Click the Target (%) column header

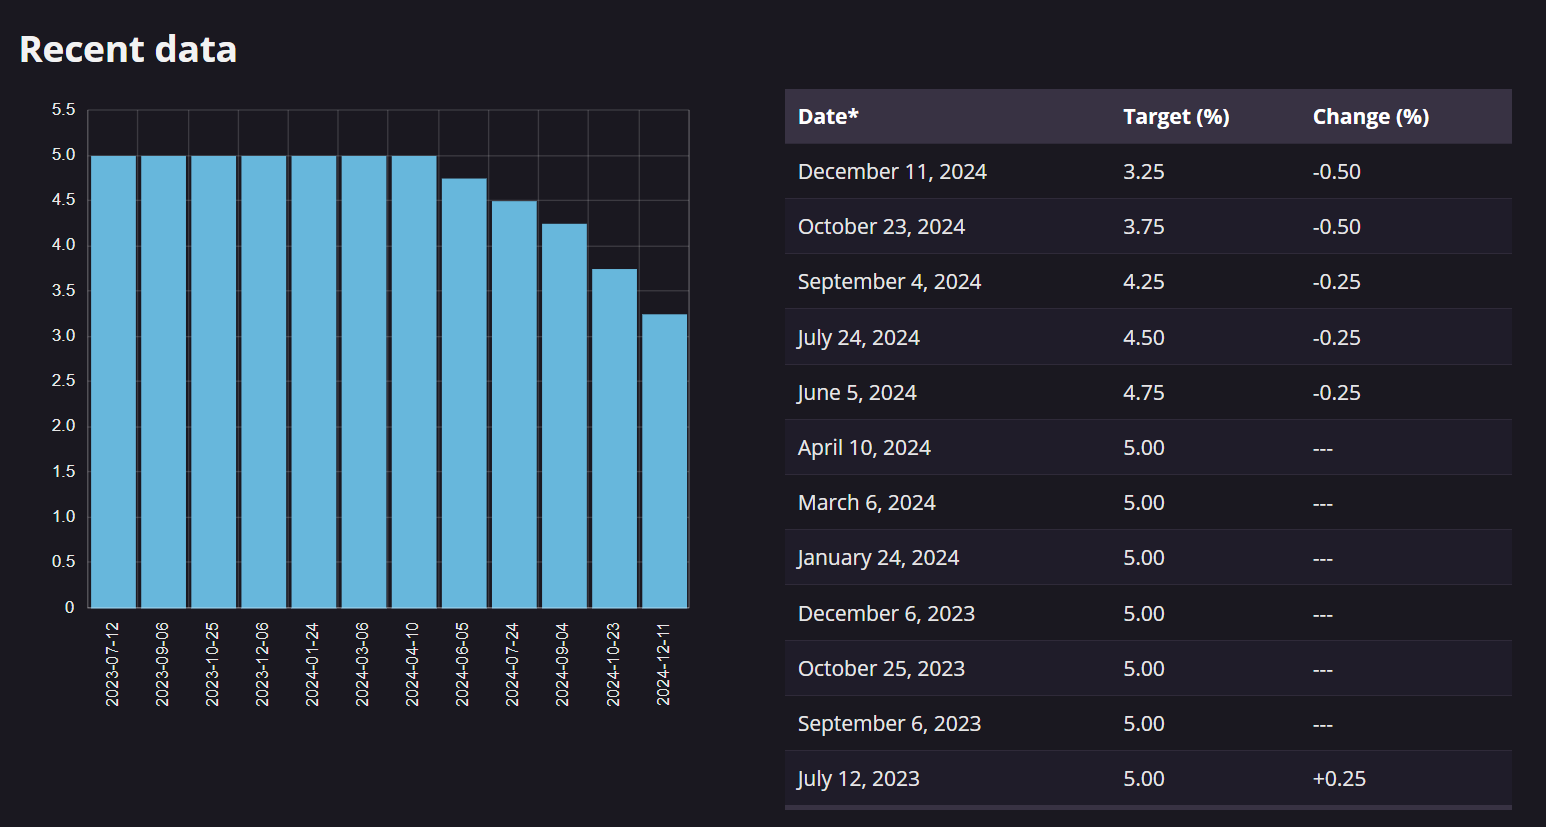[x=1176, y=117]
